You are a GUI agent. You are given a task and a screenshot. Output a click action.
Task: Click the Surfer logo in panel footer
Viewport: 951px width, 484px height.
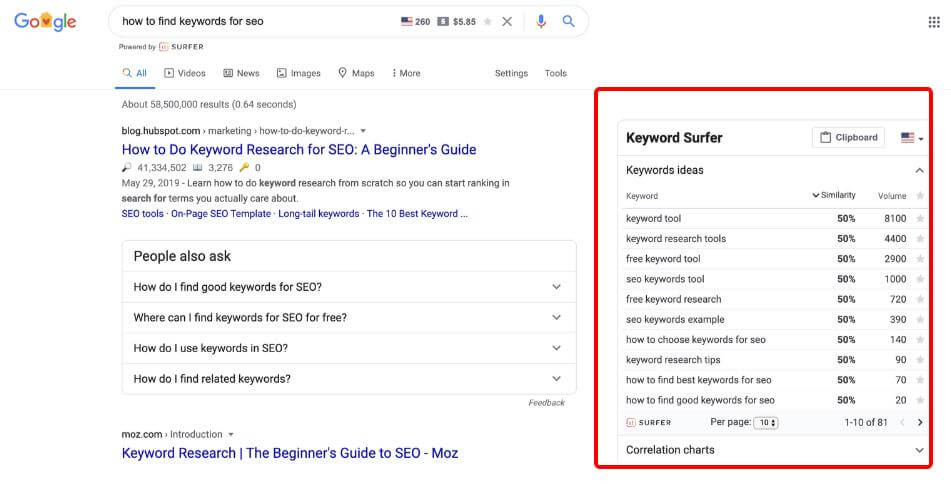648,422
